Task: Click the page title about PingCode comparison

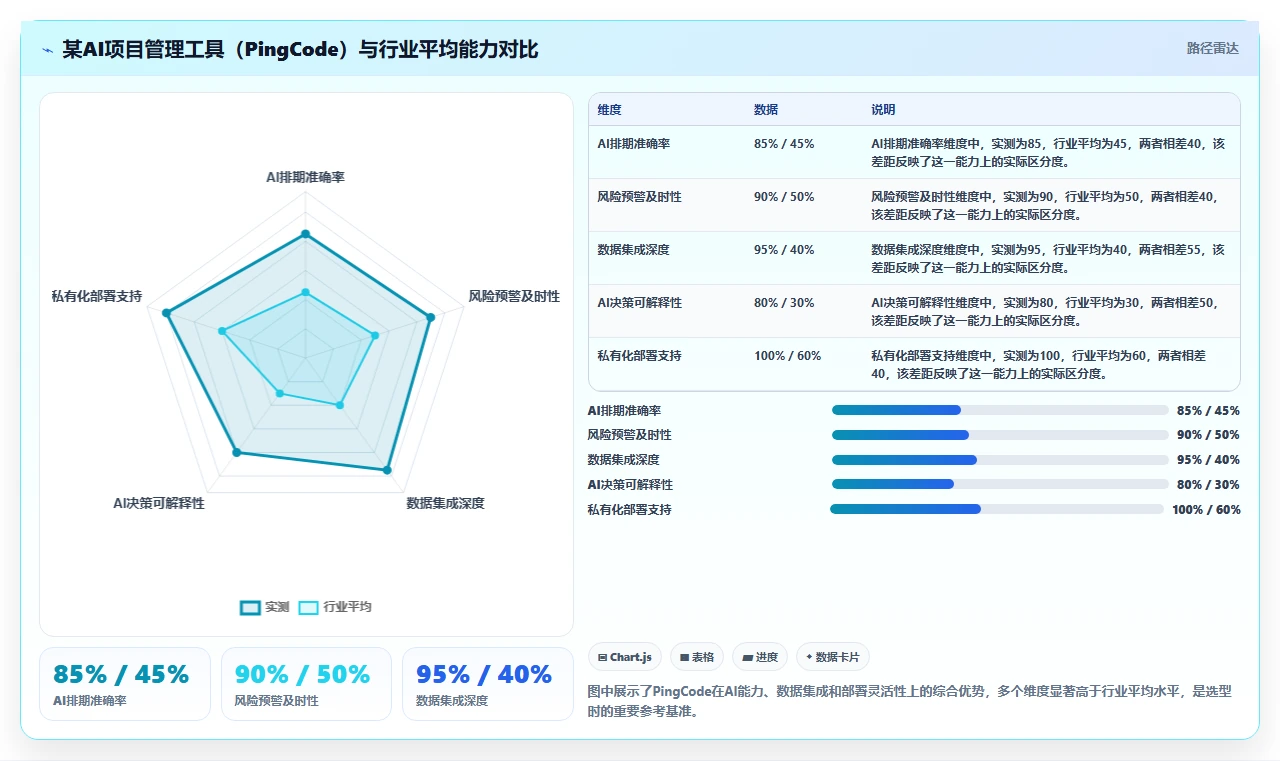Action: (x=300, y=49)
